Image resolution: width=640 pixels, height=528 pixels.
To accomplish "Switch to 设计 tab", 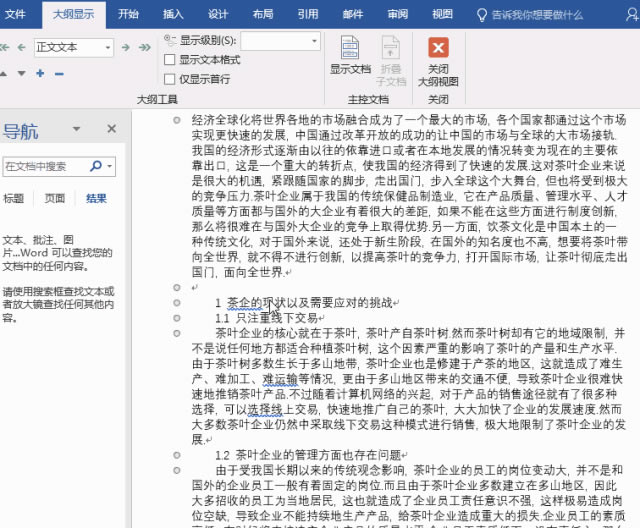I will pyautogui.click(x=218, y=15).
